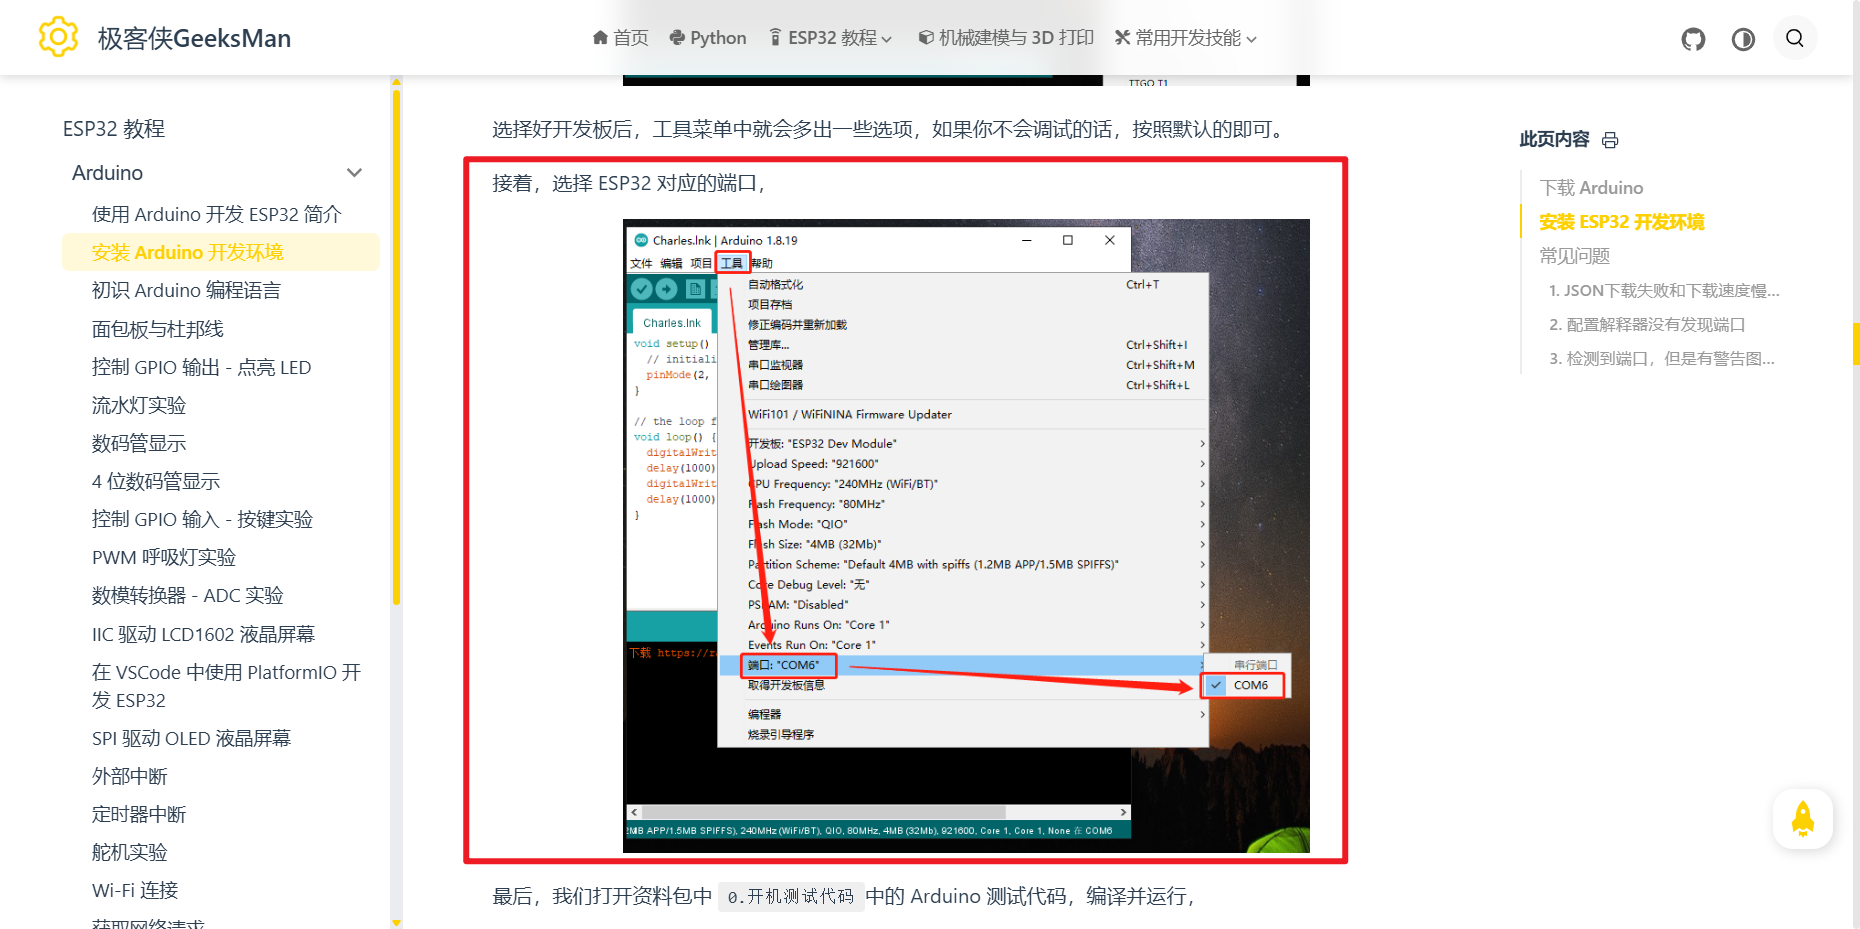The width and height of the screenshot is (1860, 929).
Task: Open 在 VSCode 中使用 PlatformIO 开发 ESP32
Action: click(x=226, y=686)
